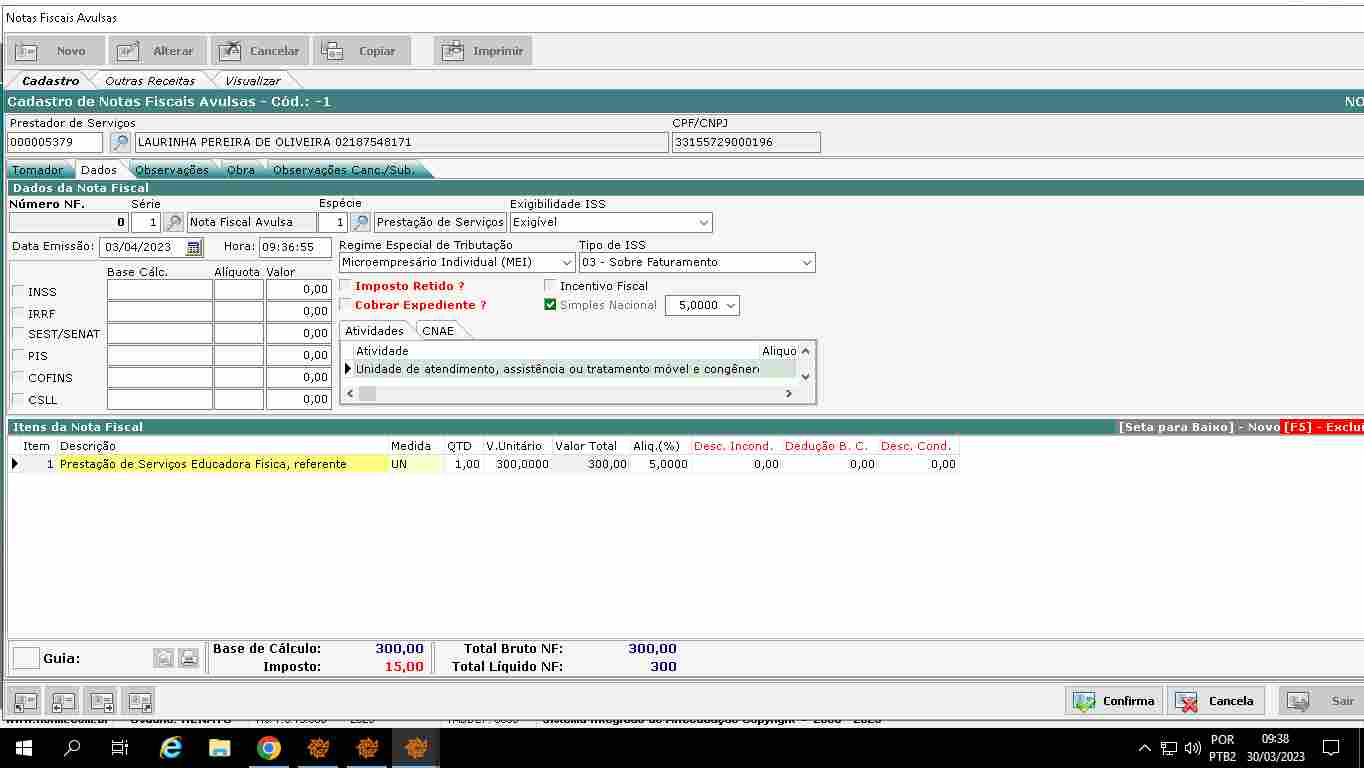1364x768 pixels.
Task: Click the Confirma button
Action: pyautogui.click(x=1114, y=701)
